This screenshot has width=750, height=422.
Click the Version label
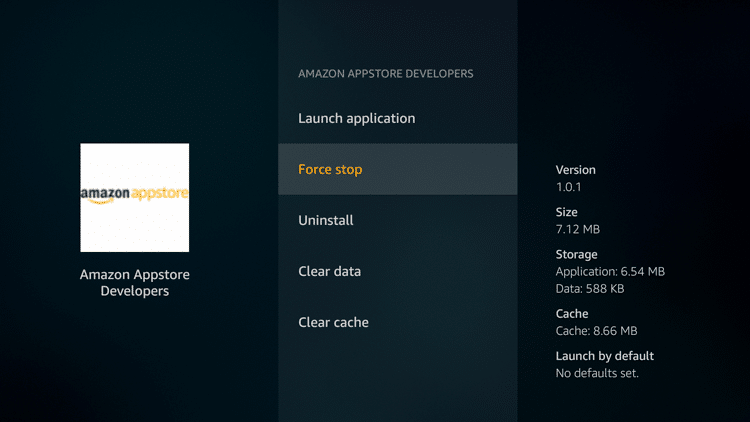tap(575, 170)
